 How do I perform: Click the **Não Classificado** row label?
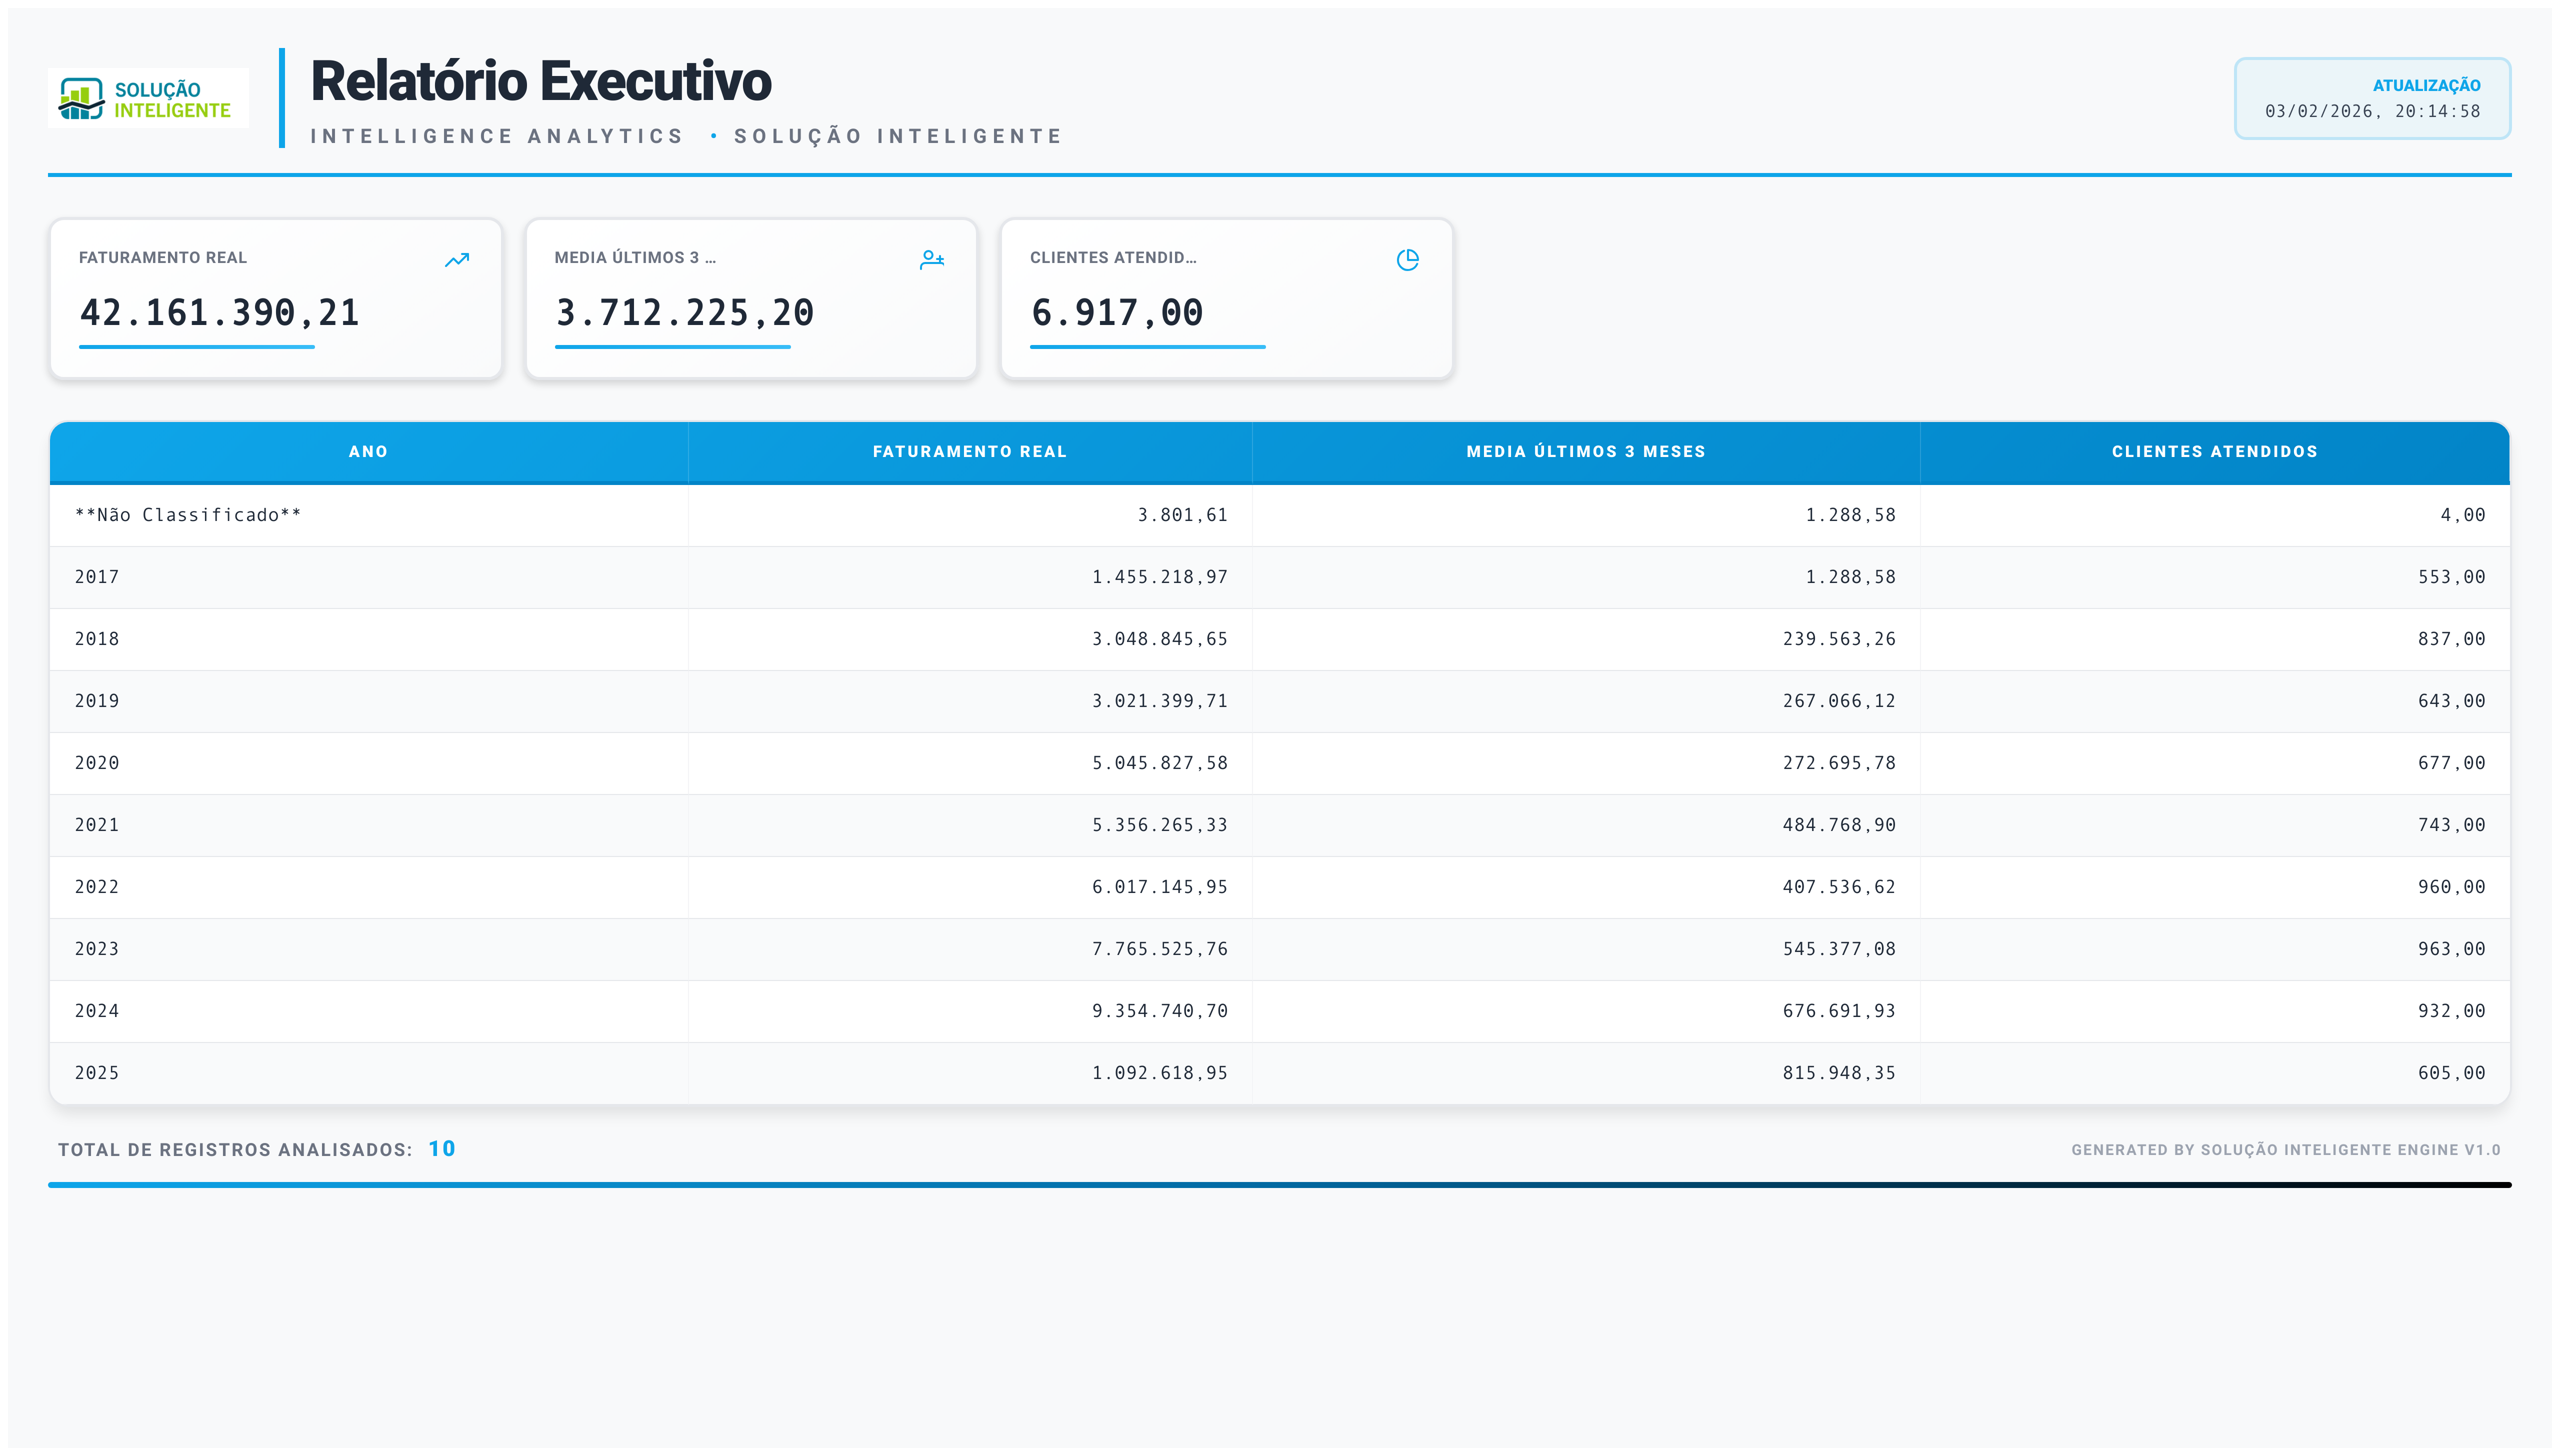(188, 515)
